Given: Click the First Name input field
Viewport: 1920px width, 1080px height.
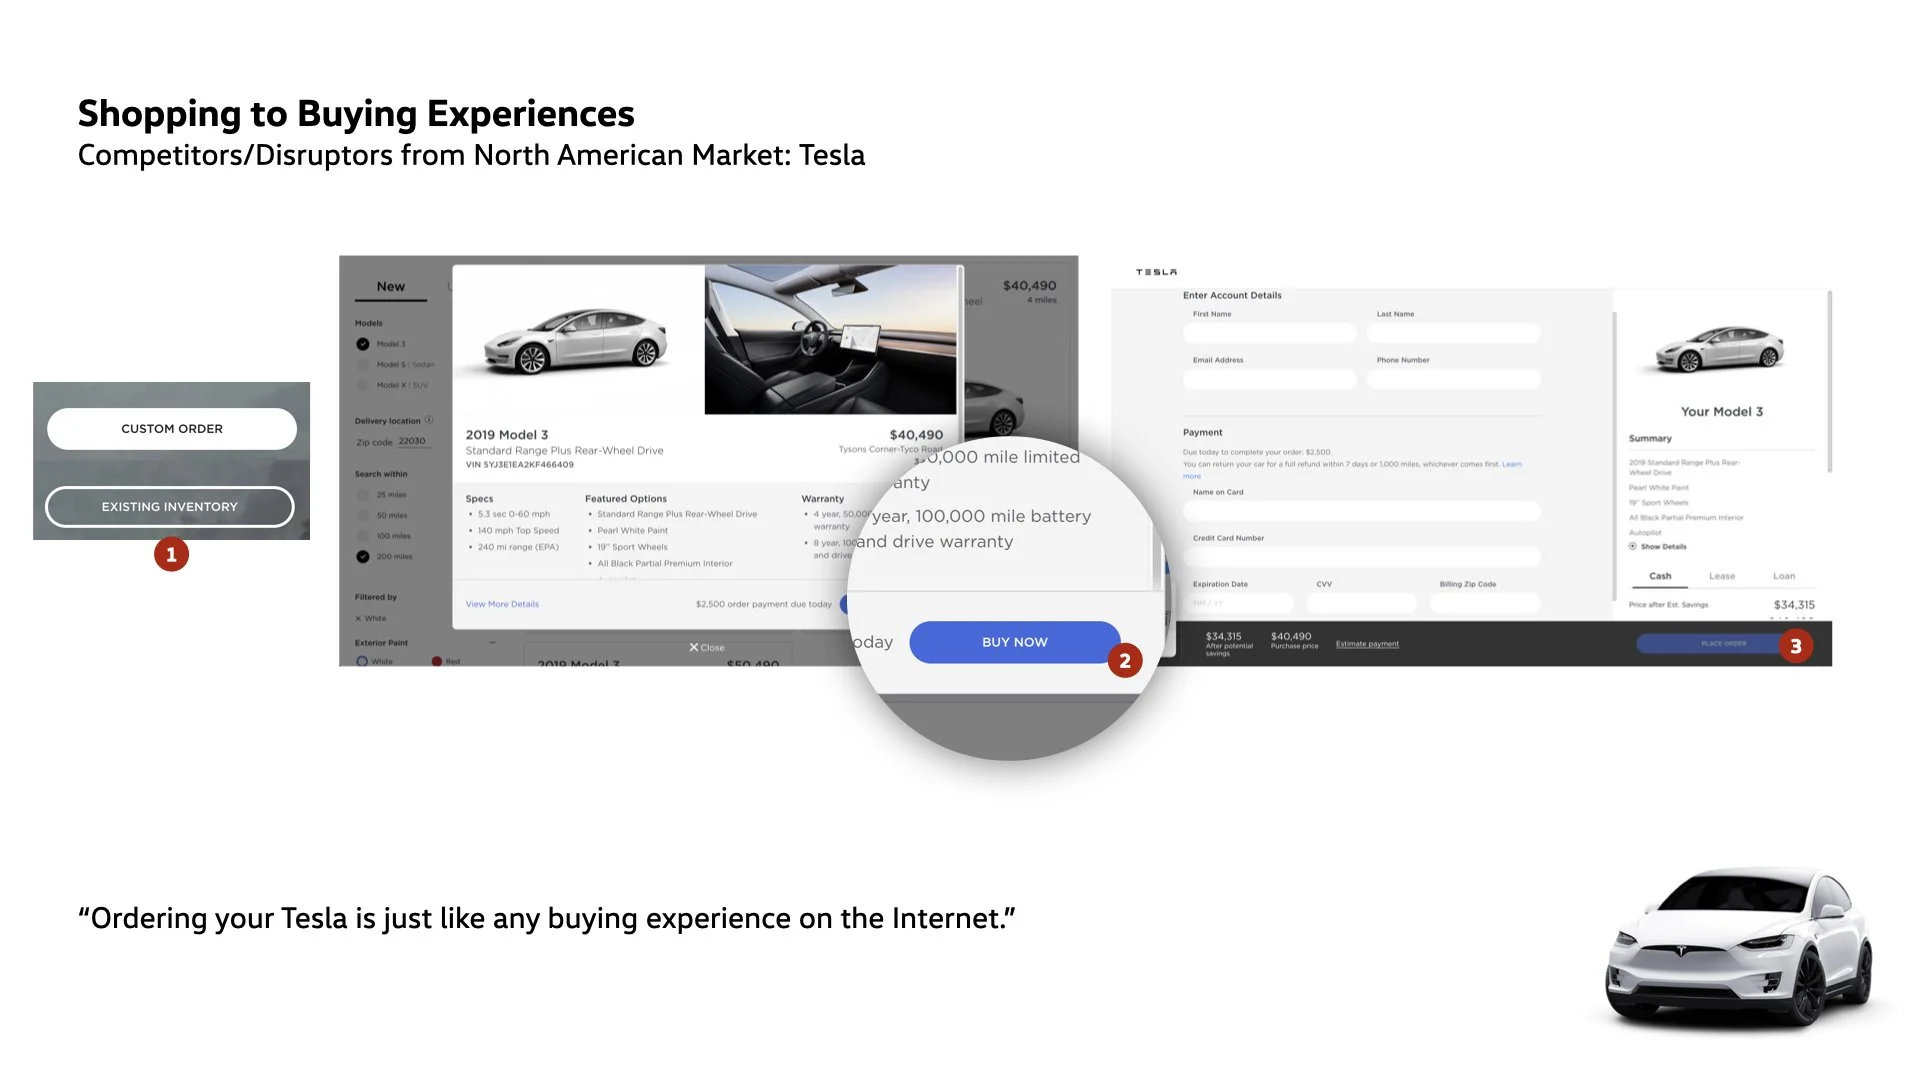Looking at the screenshot, I should (1269, 333).
